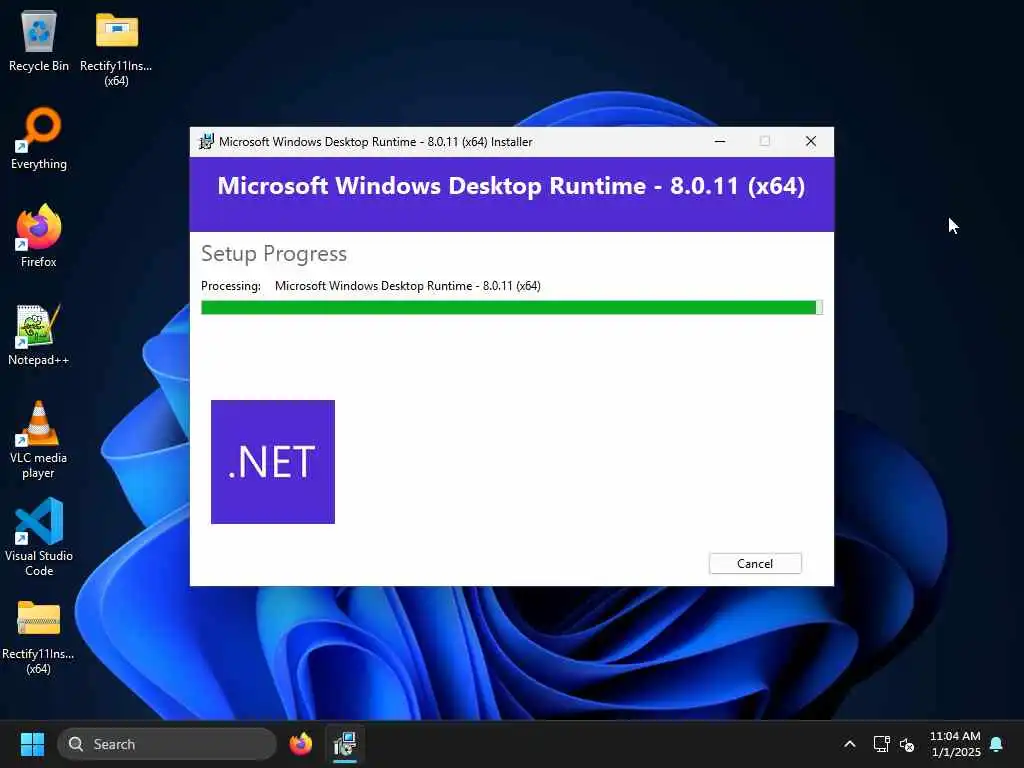
Task: Click the taskbar Search box
Action: coord(167,744)
